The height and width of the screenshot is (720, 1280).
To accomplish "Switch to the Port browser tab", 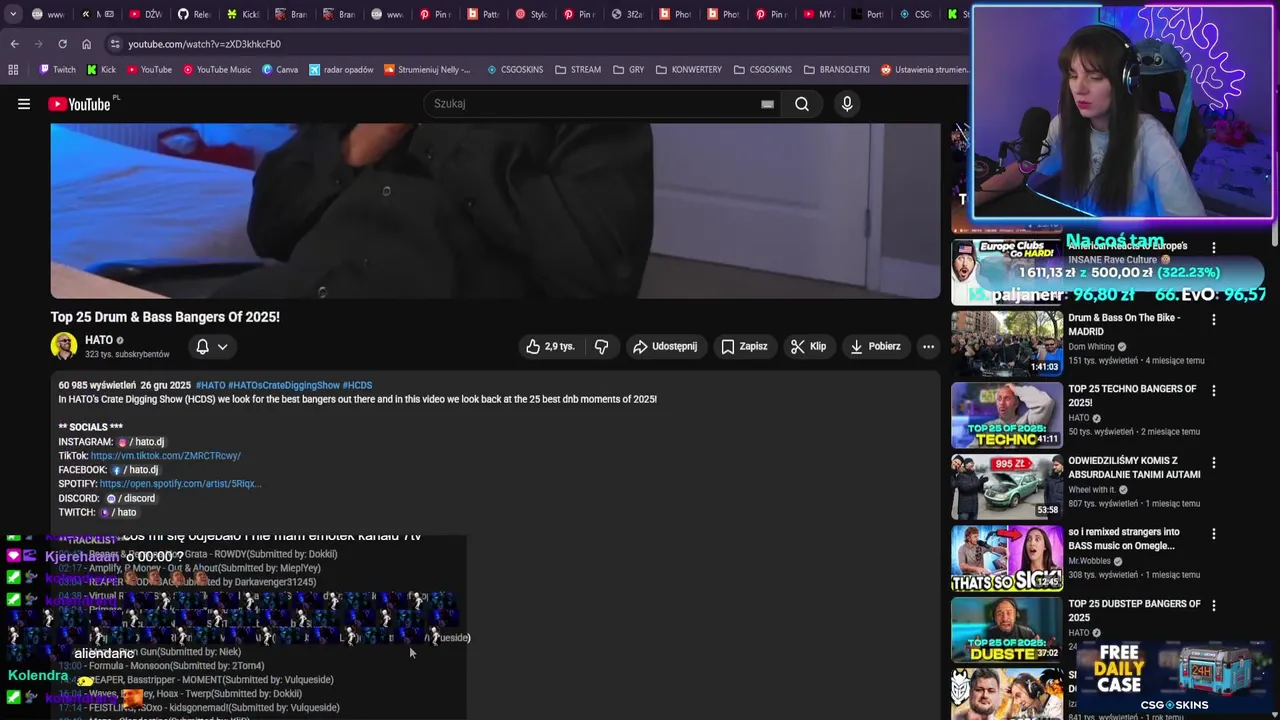I will pyautogui.click(x=866, y=14).
